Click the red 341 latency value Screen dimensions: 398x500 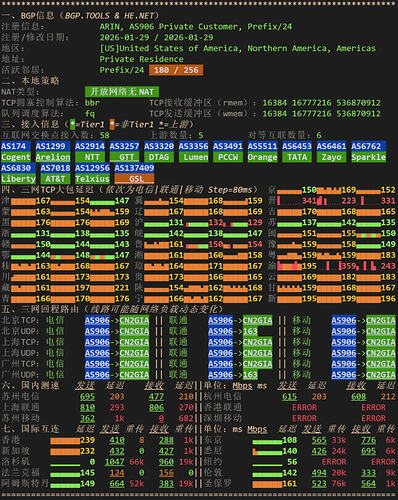coord(309,201)
